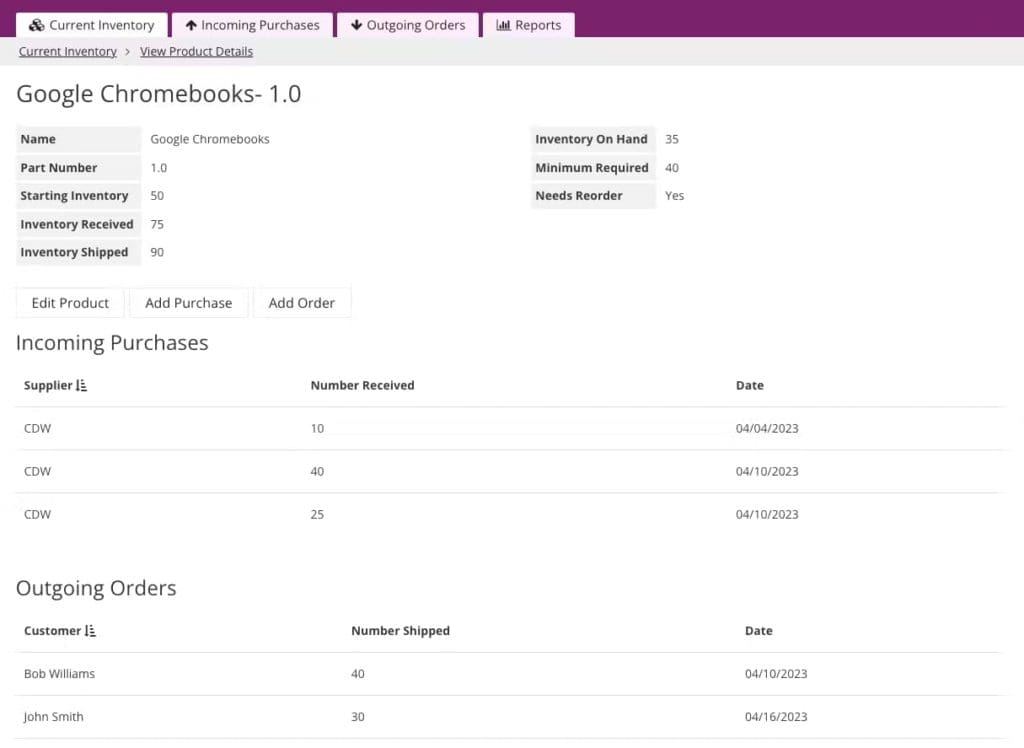Open the CDW purchase with 40 received
Image resolution: width=1024 pixels, height=748 pixels.
[x=37, y=471]
